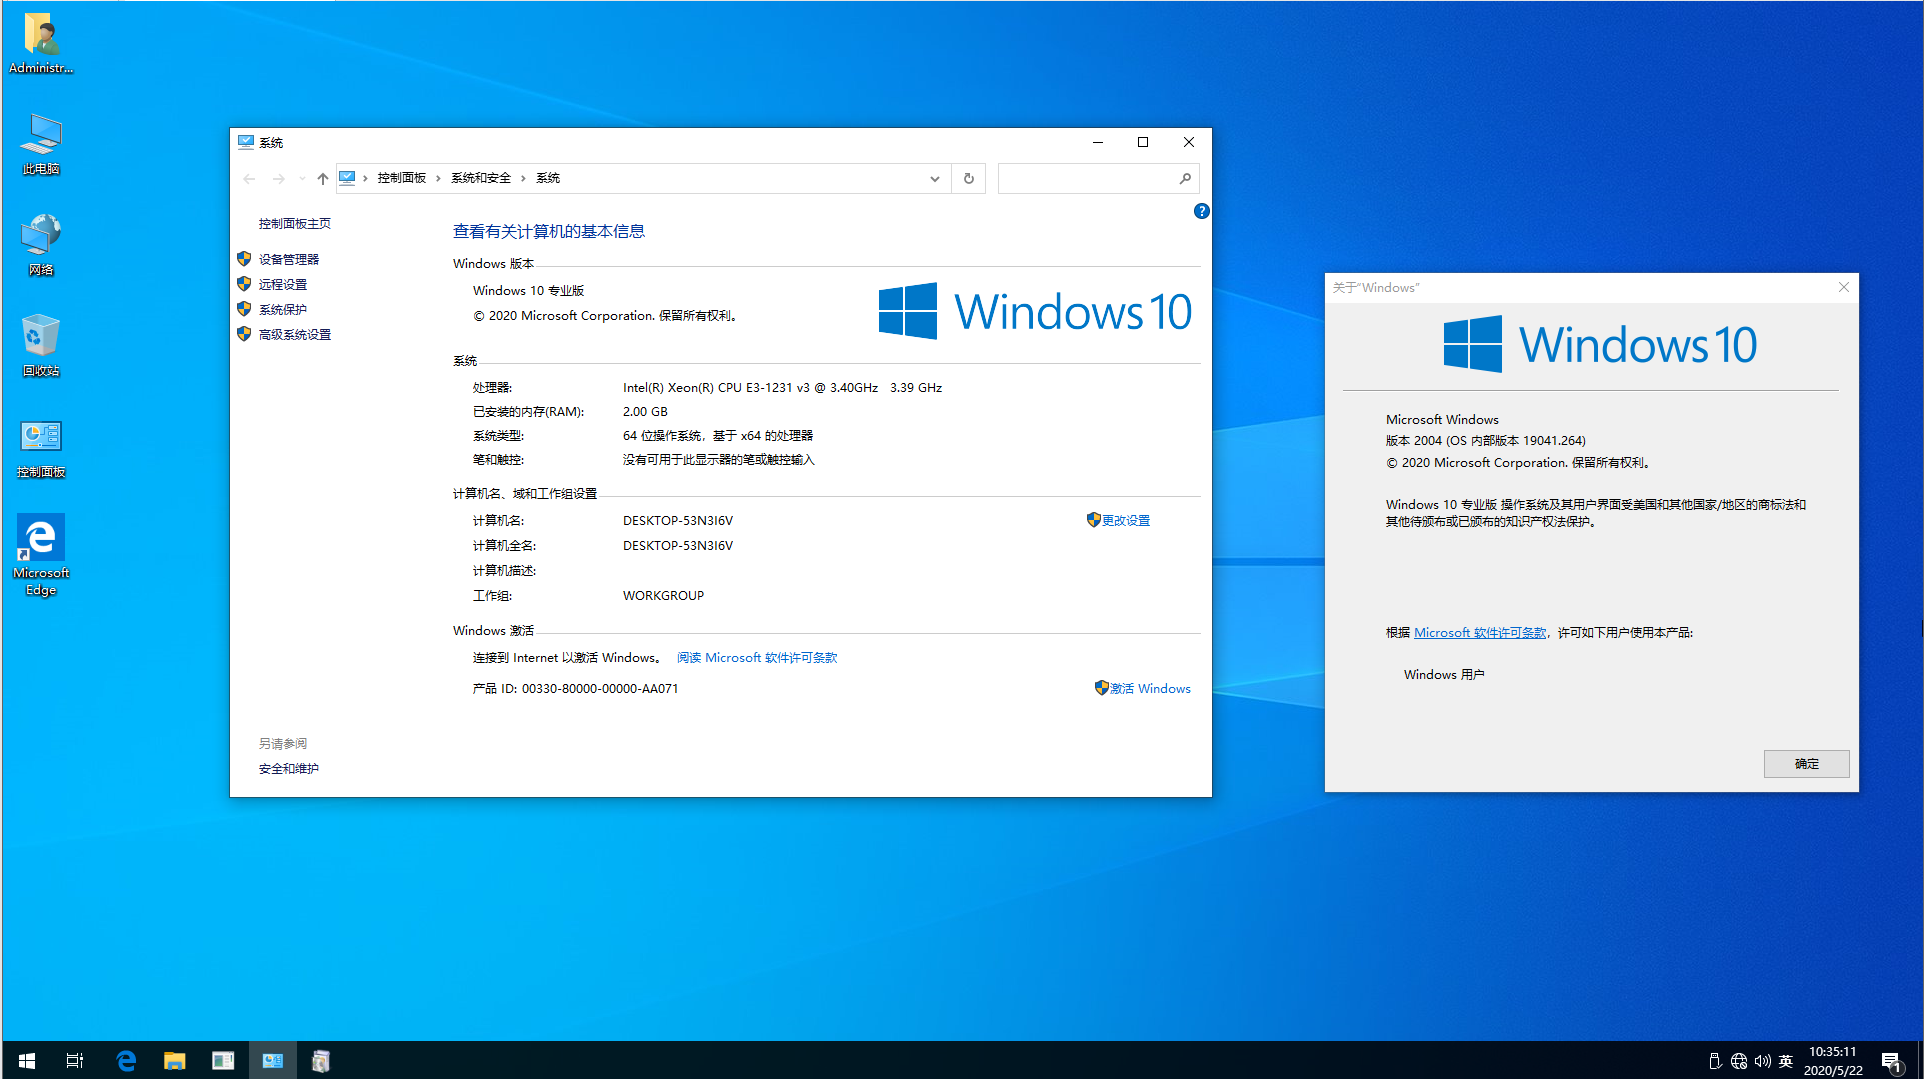Screen dimensions: 1924x1079
Task: Select 计算机名 value DESKTOP-53N3I6V
Action: [677, 521]
